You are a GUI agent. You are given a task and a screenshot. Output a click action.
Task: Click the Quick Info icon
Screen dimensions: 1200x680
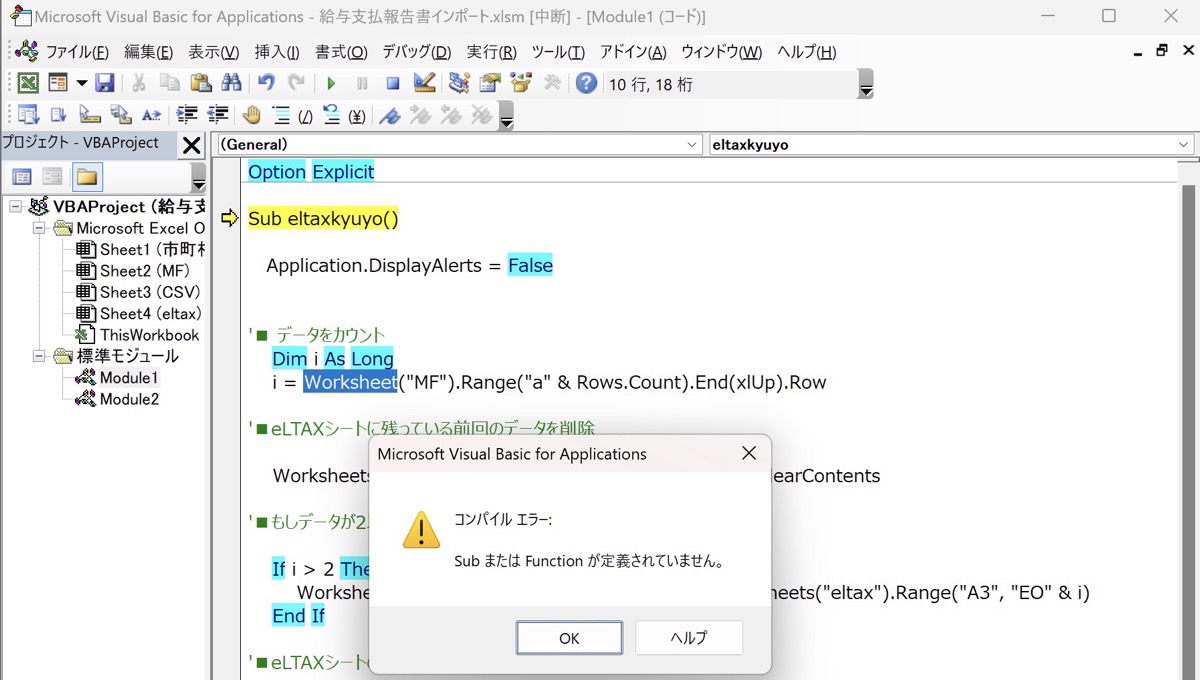tap(90, 115)
